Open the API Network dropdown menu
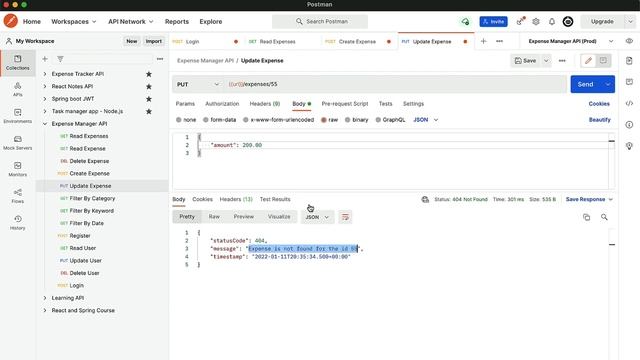Screen dimensions: 640x360 131,22
